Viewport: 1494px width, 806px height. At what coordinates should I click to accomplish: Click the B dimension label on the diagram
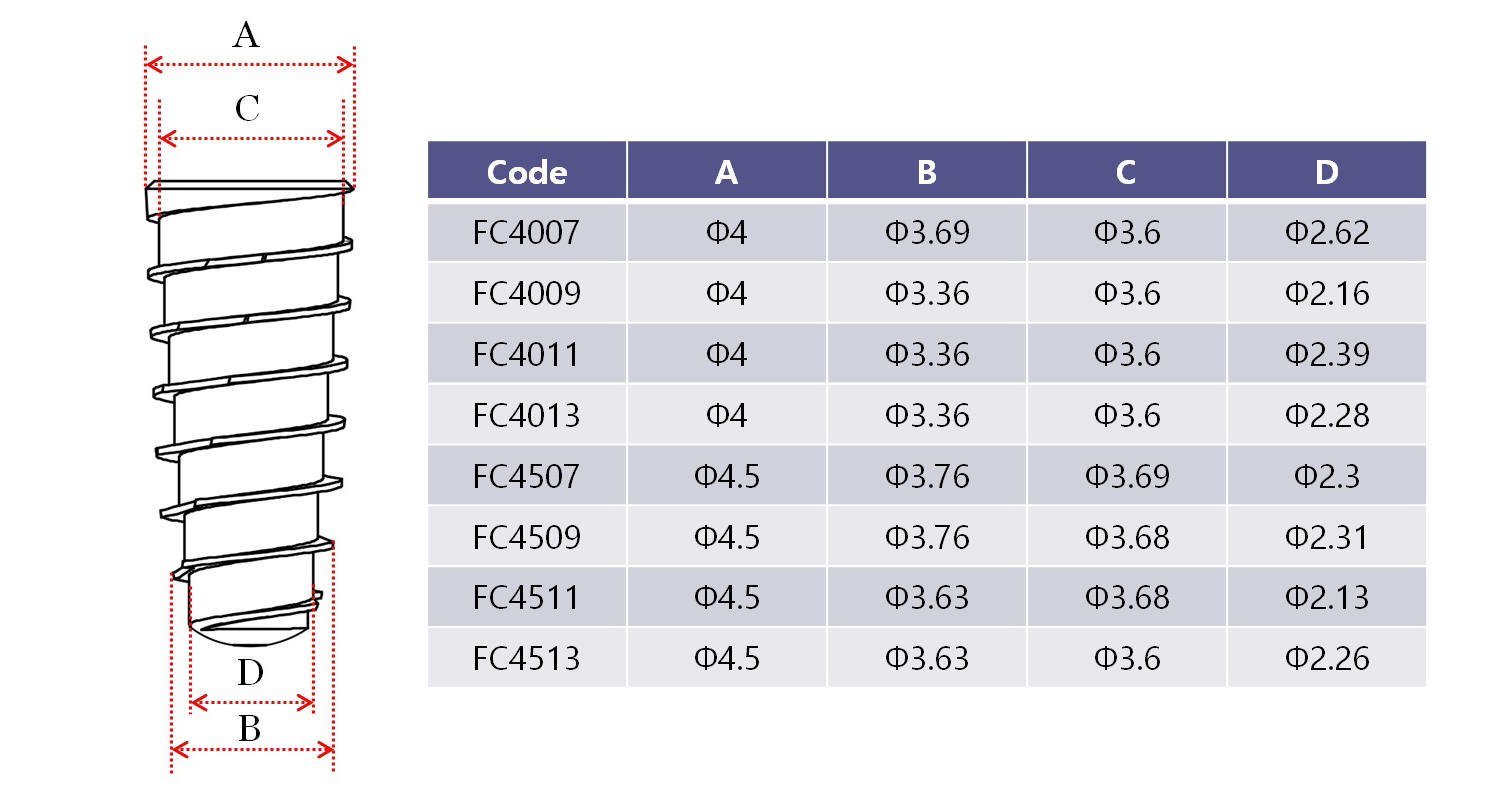(250, 729)
